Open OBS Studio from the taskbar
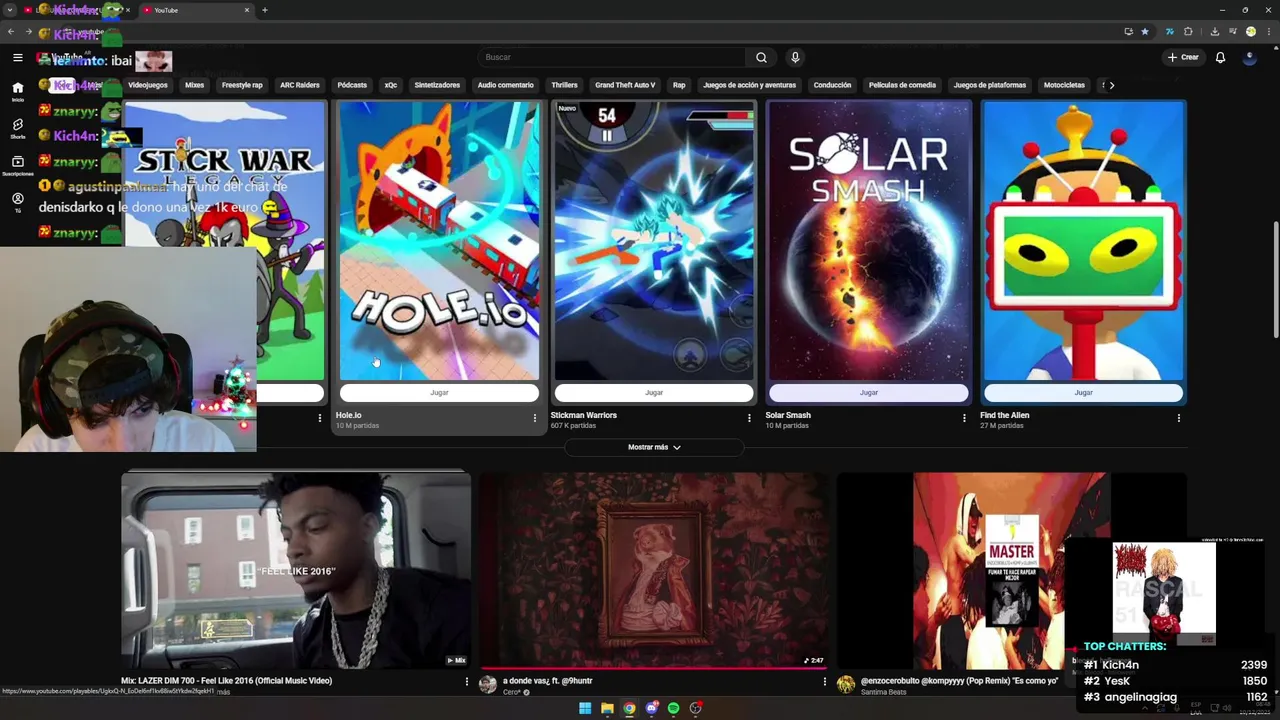The image size is (1280, 720). [696, 708]
